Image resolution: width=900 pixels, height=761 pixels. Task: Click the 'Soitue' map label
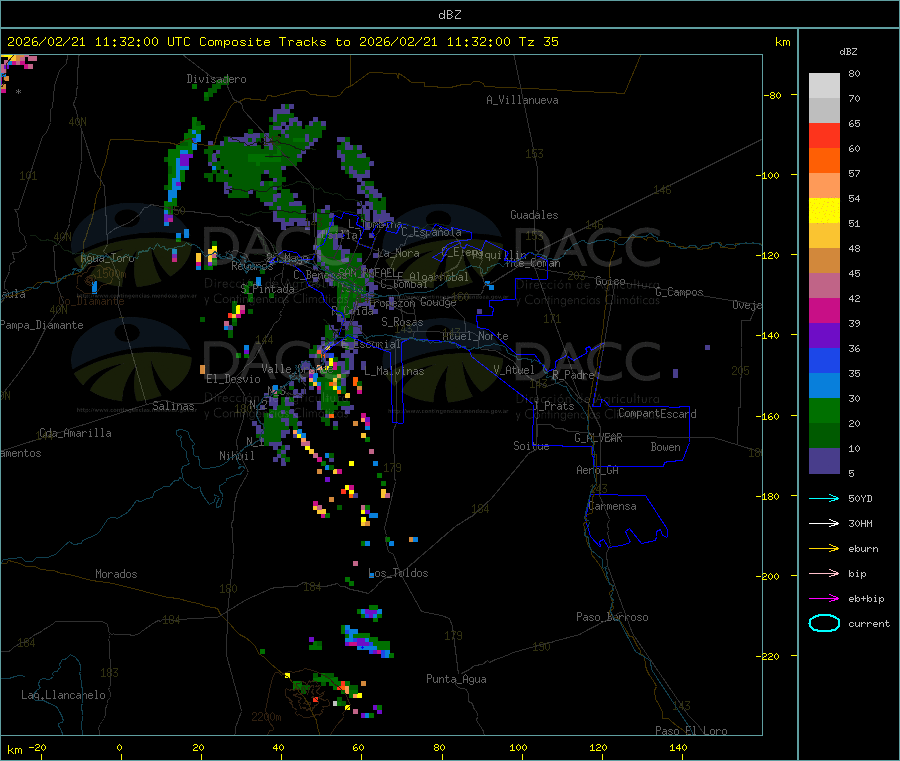[x=532, y=446]
